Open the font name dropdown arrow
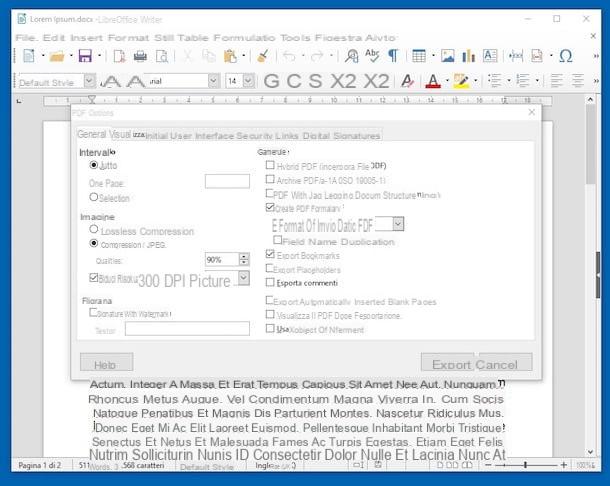 [x=213, y=81]
